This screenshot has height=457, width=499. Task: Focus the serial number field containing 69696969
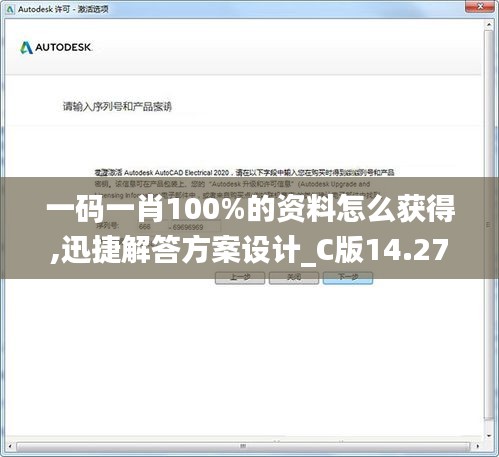pos(195,227)
